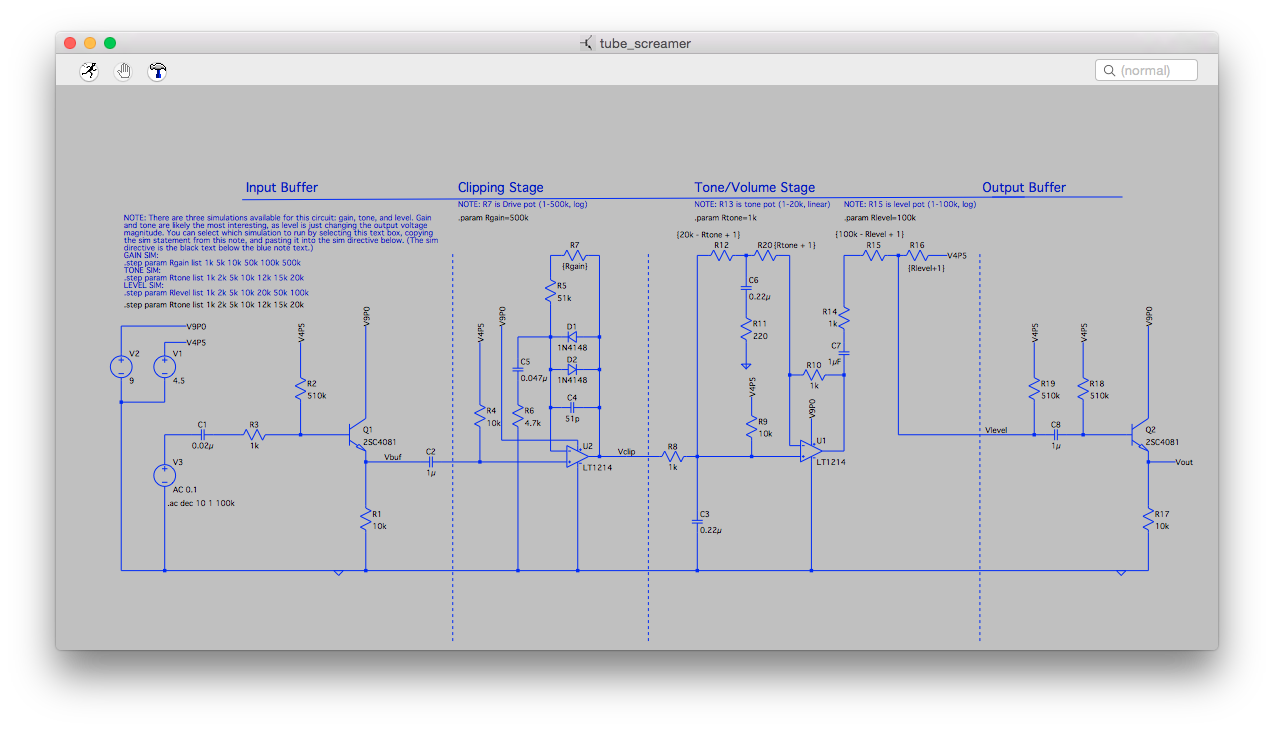Click the '{Rlevel+1}' value under R16

[x=926, y=268]
